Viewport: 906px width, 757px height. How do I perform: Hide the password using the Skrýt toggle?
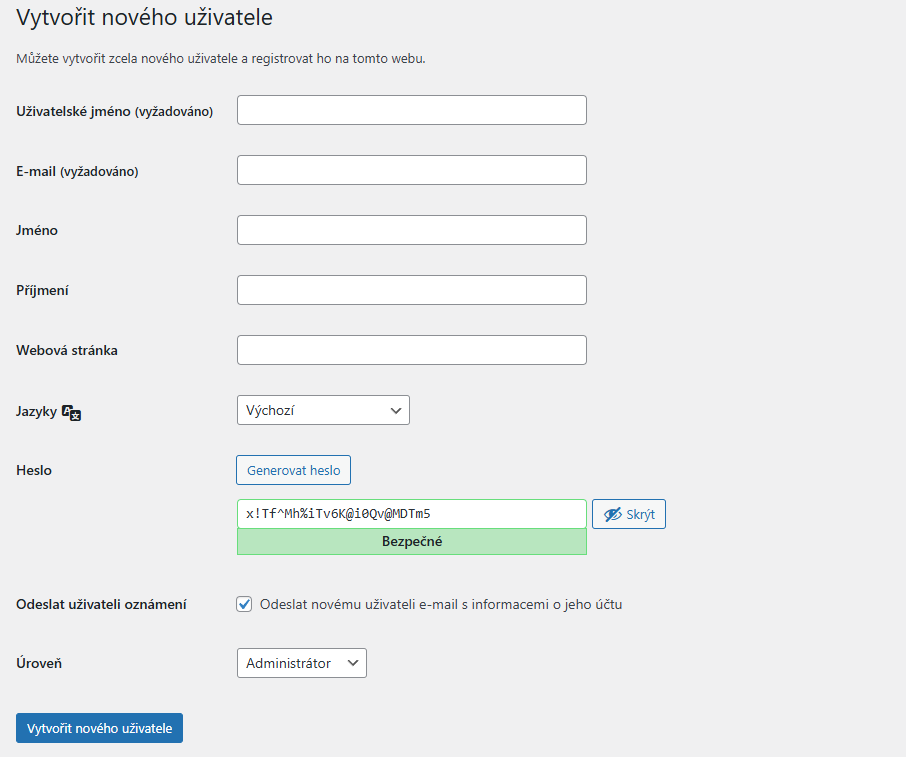pyautogui.click(x=628, y=513)
